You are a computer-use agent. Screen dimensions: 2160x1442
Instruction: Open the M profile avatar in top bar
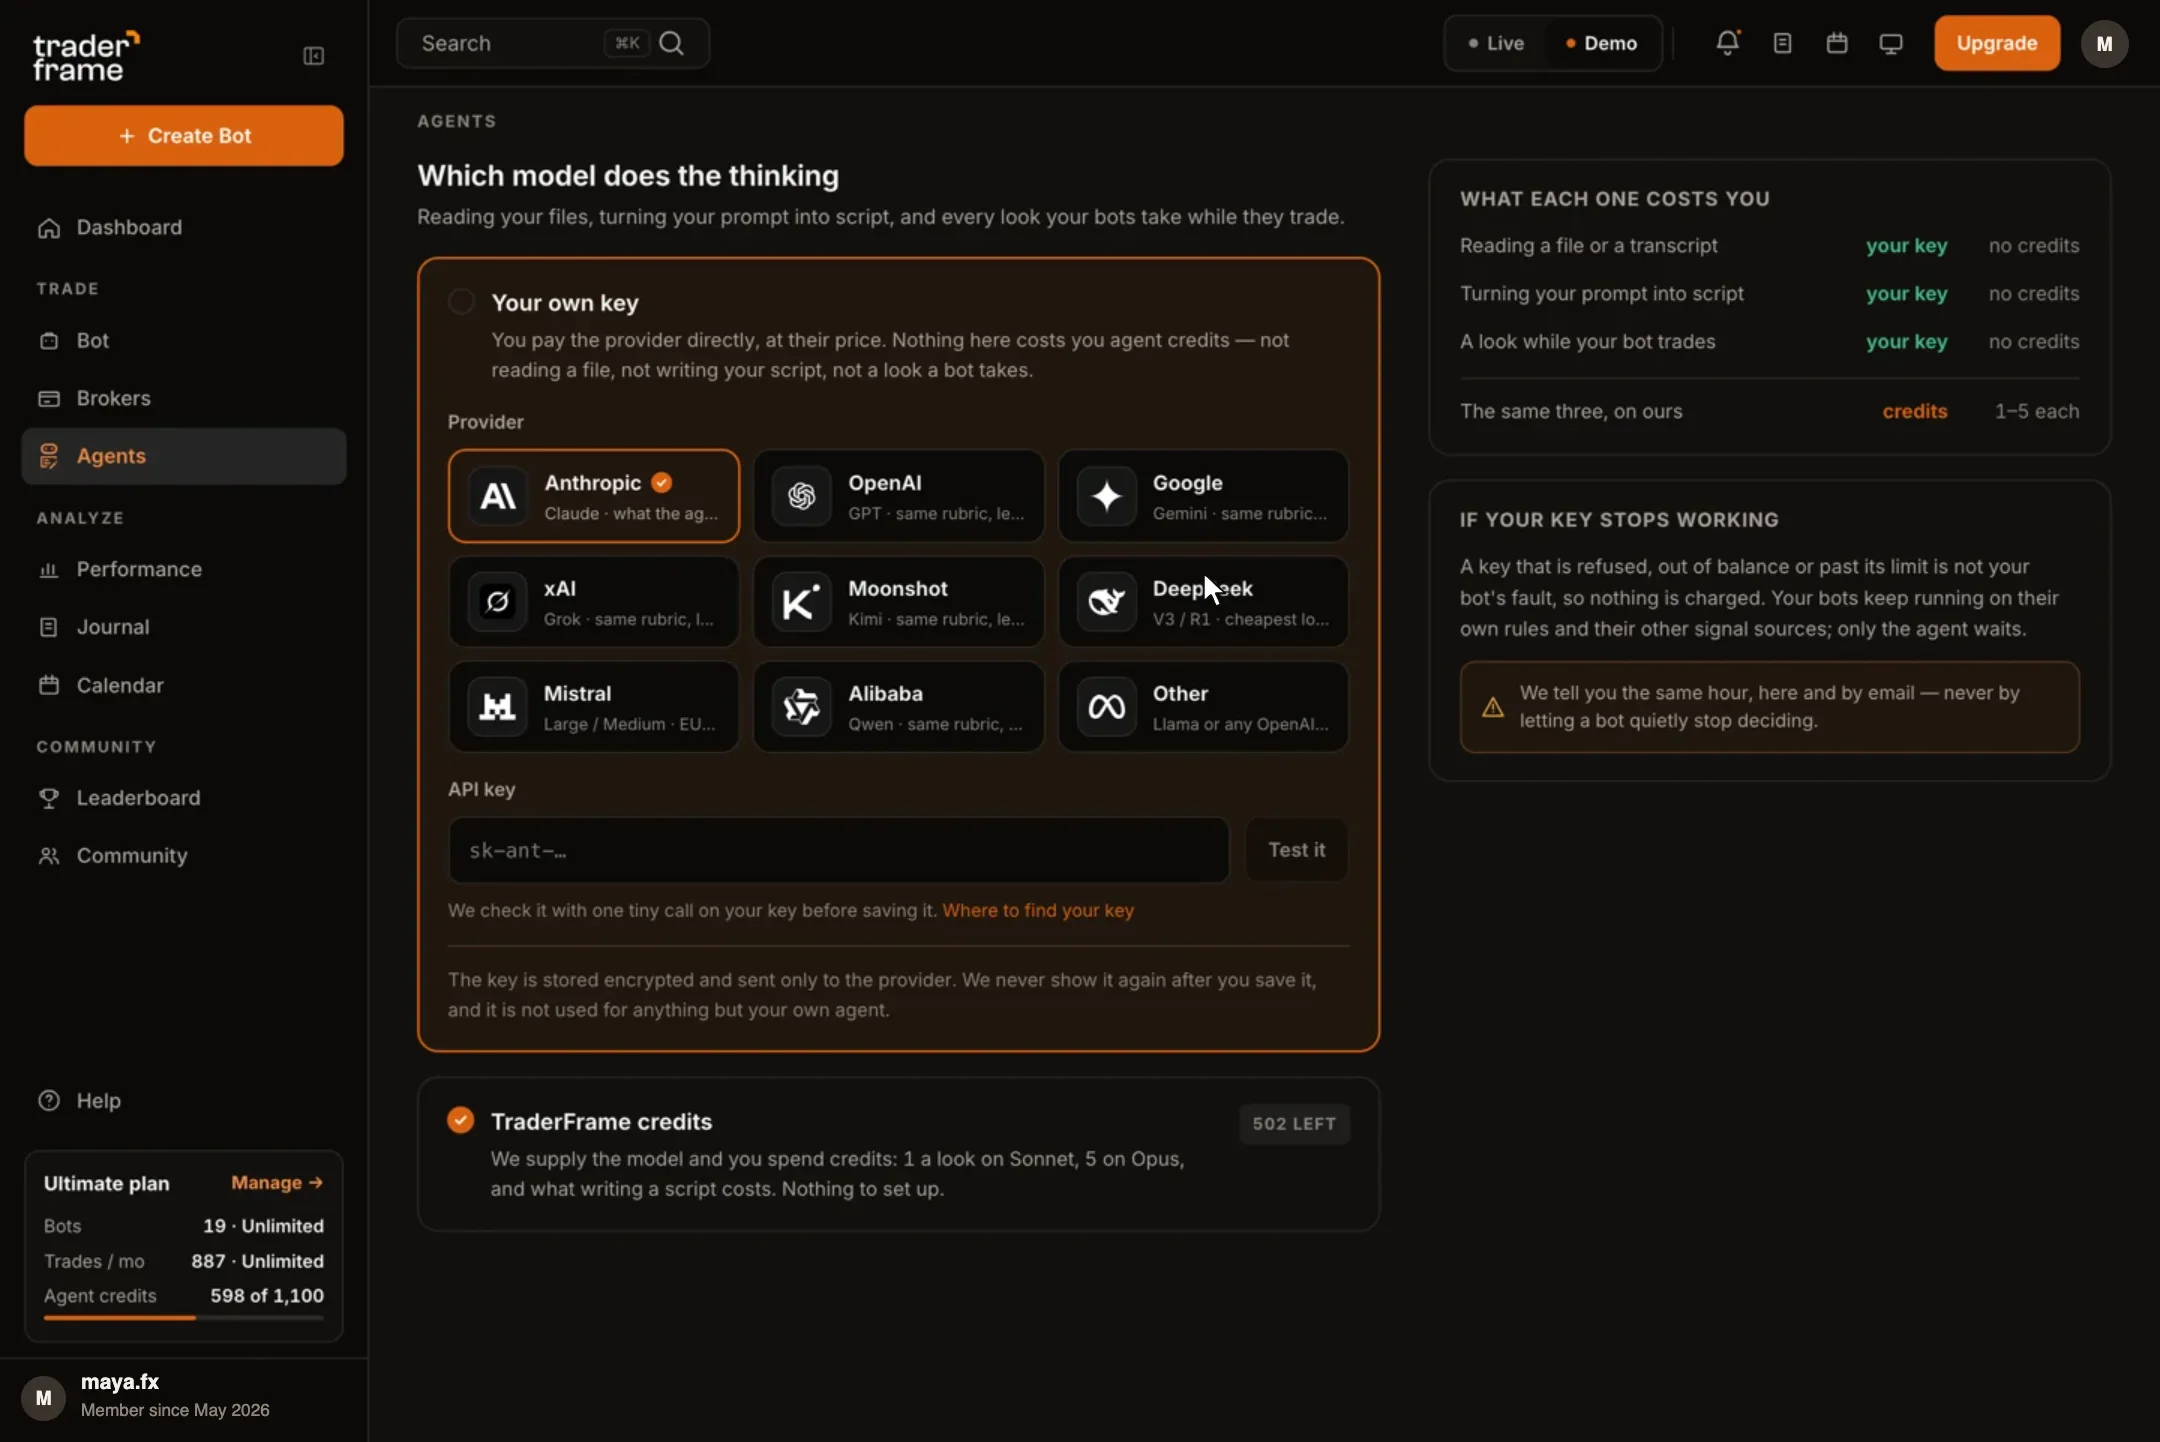click(2104, 44)
